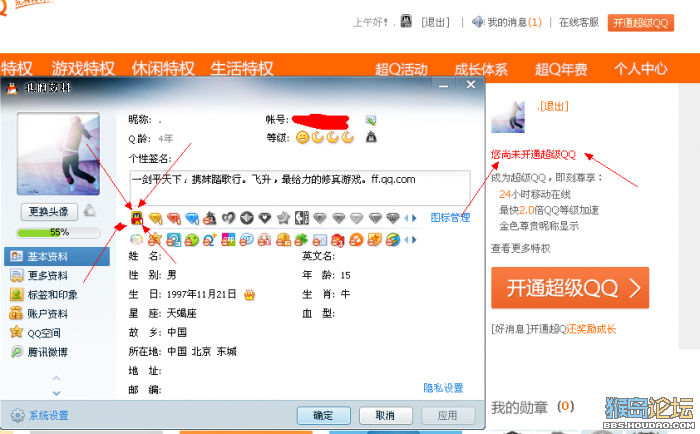
Task: Click the red icon with number 3
Action: click(x=338, y=240)
